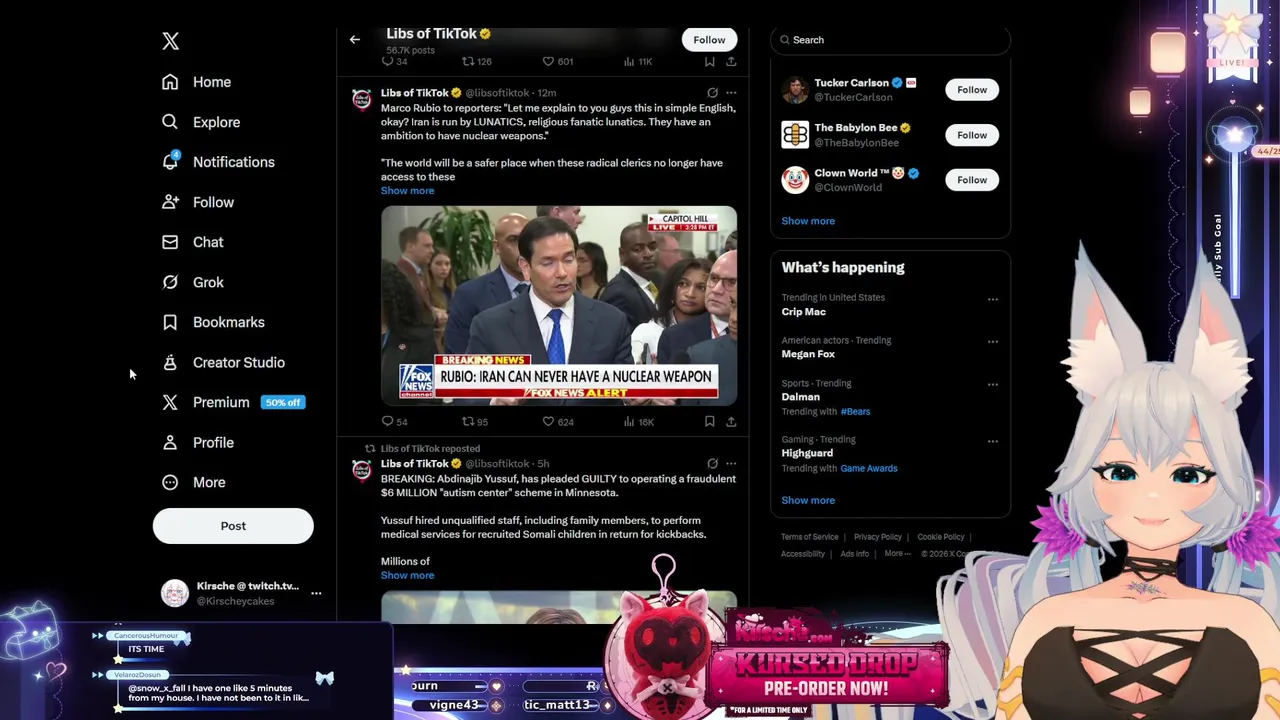Follow The Babylon Bee
Screen dimensions: 1280x720
[x=971, y=135]
